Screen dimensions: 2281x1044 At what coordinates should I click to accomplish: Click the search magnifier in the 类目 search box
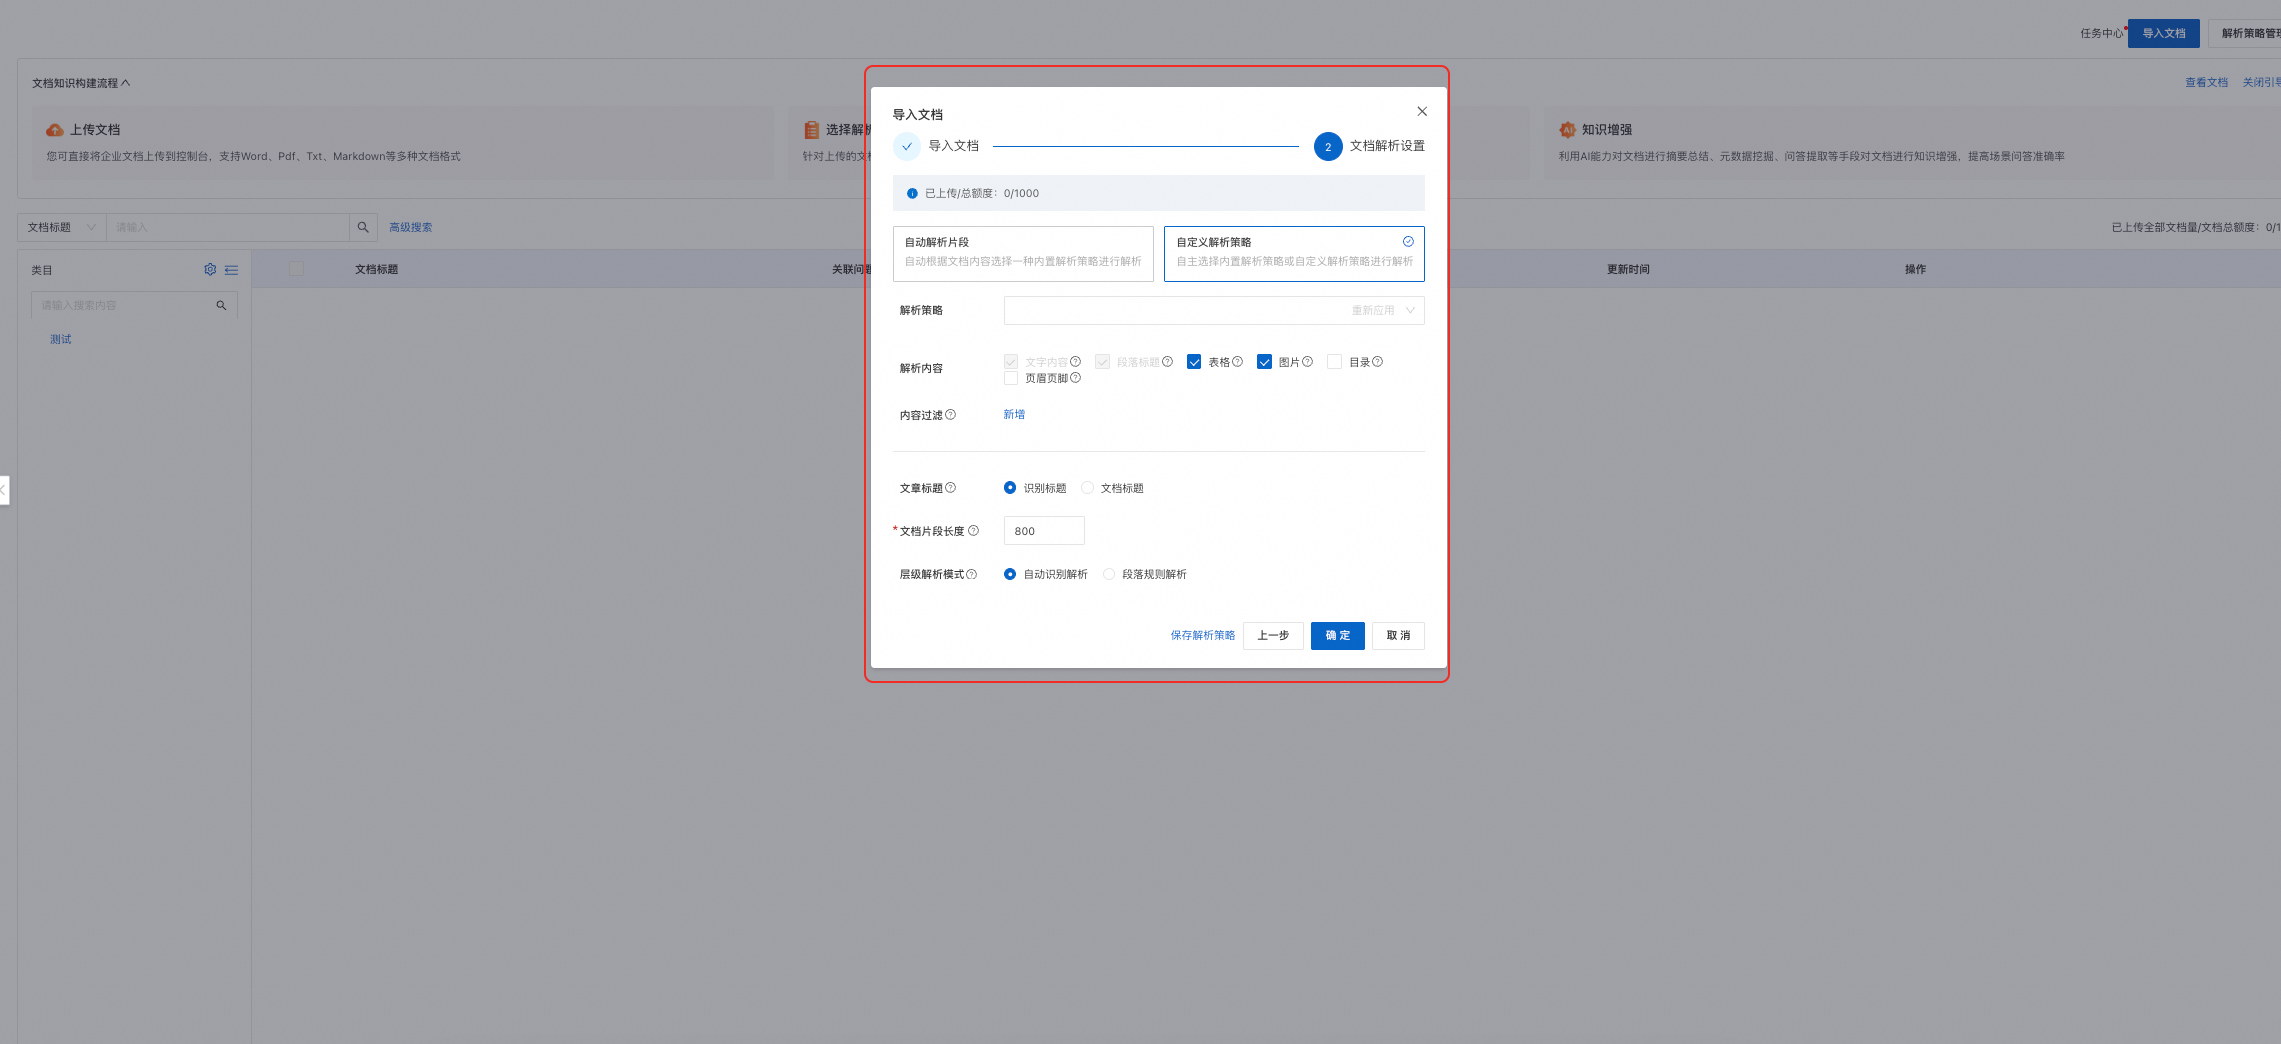click(x=221, y=305)
